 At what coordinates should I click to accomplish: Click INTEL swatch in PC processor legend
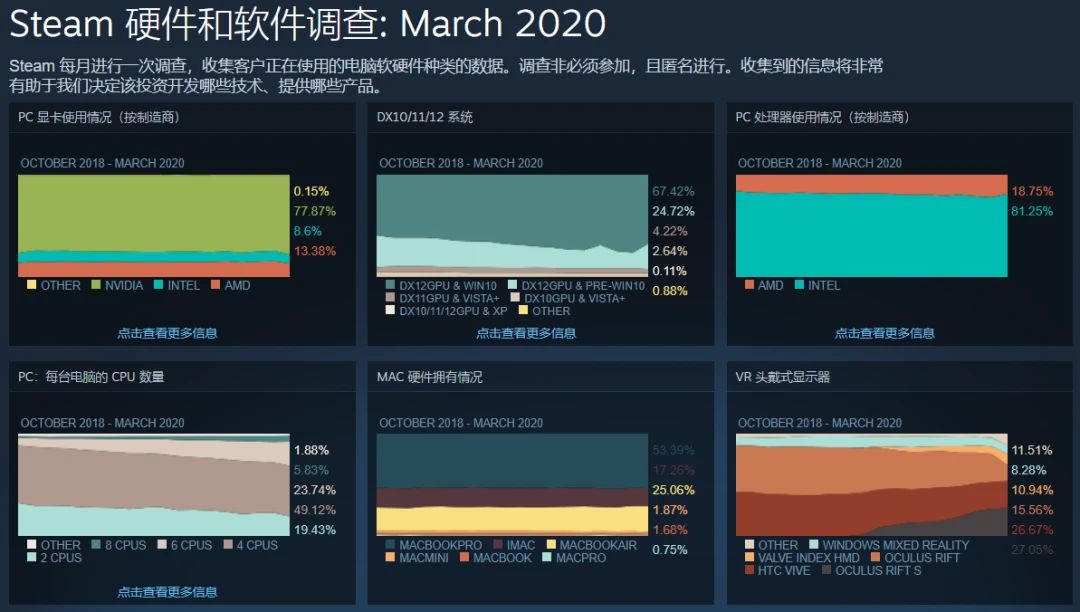pyautogui.click(x=800, y=285)
